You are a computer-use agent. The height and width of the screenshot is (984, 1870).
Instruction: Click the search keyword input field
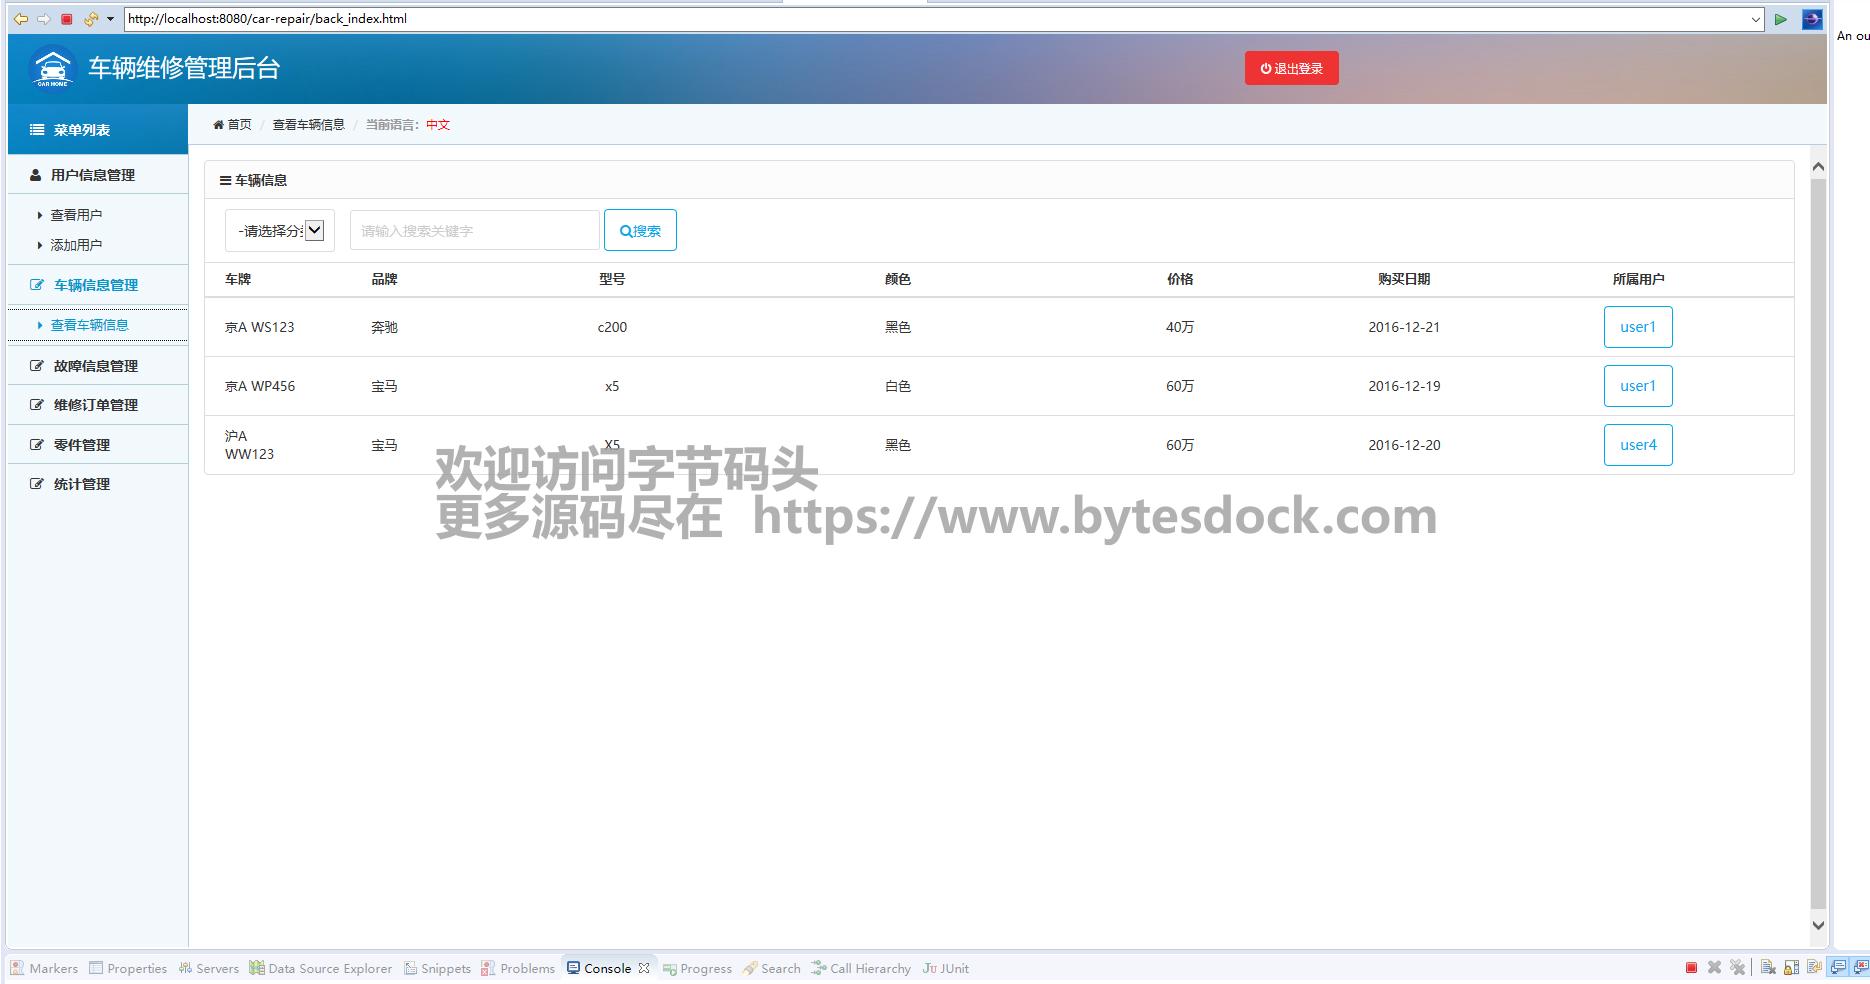474,231
